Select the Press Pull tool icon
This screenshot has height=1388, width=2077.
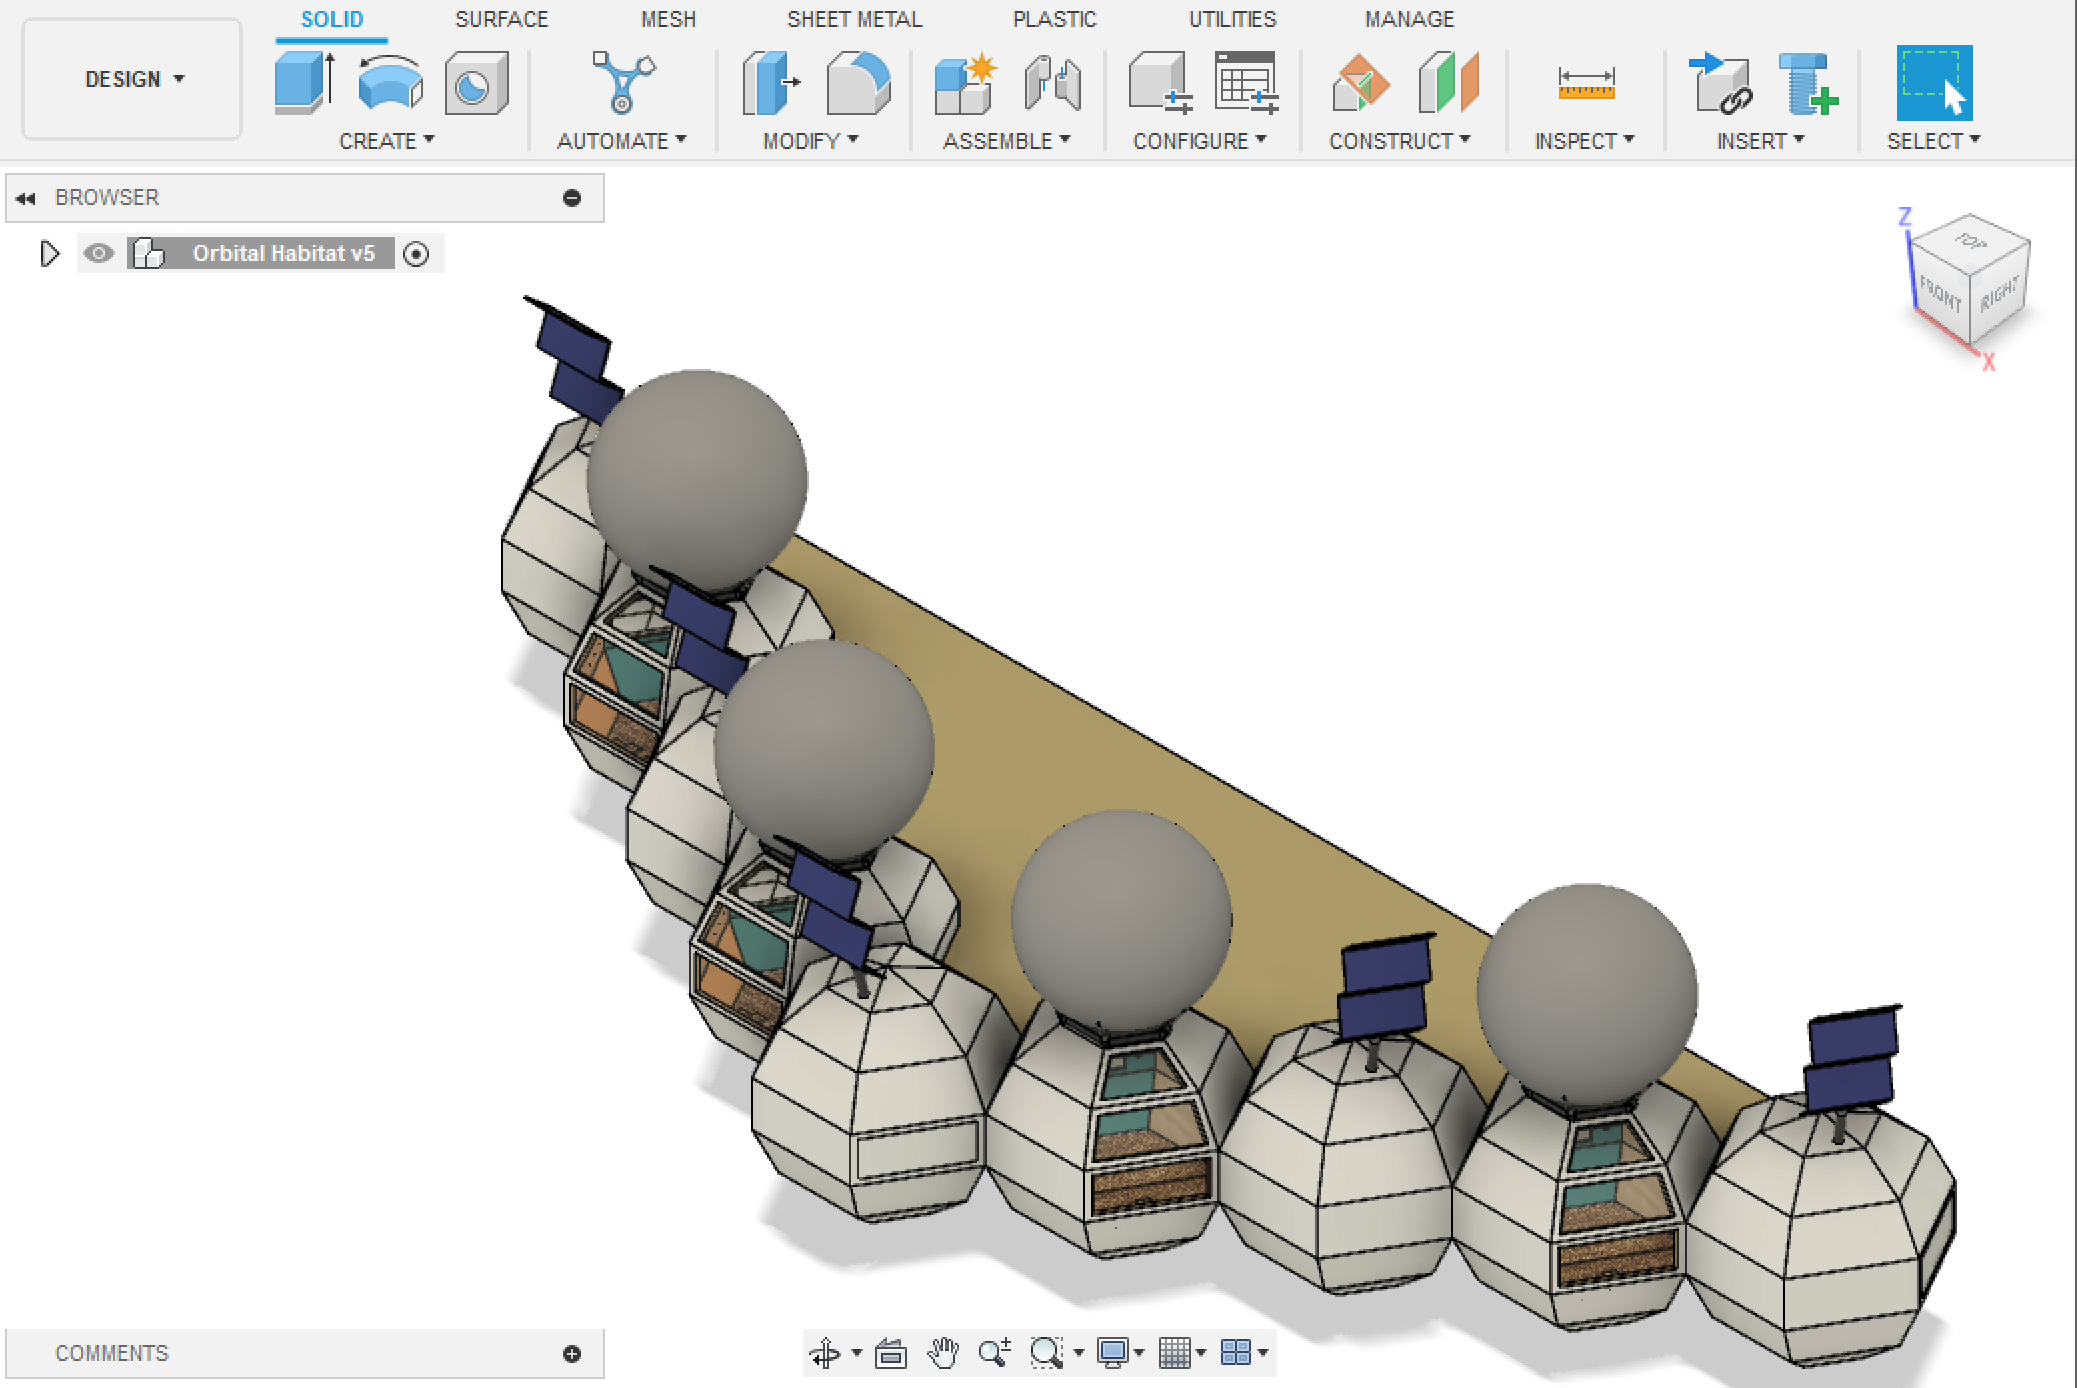[x=771, y=82]
